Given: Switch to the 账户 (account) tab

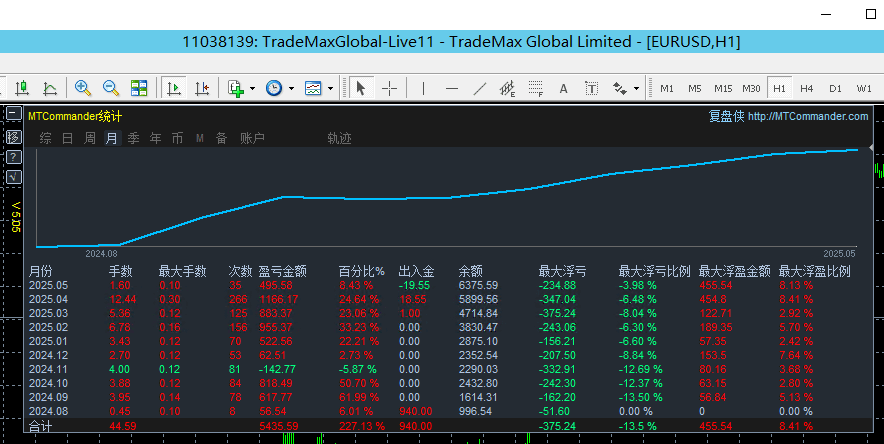Looking at the screenshot, I should pyautogui.click(x=252, y=138).
